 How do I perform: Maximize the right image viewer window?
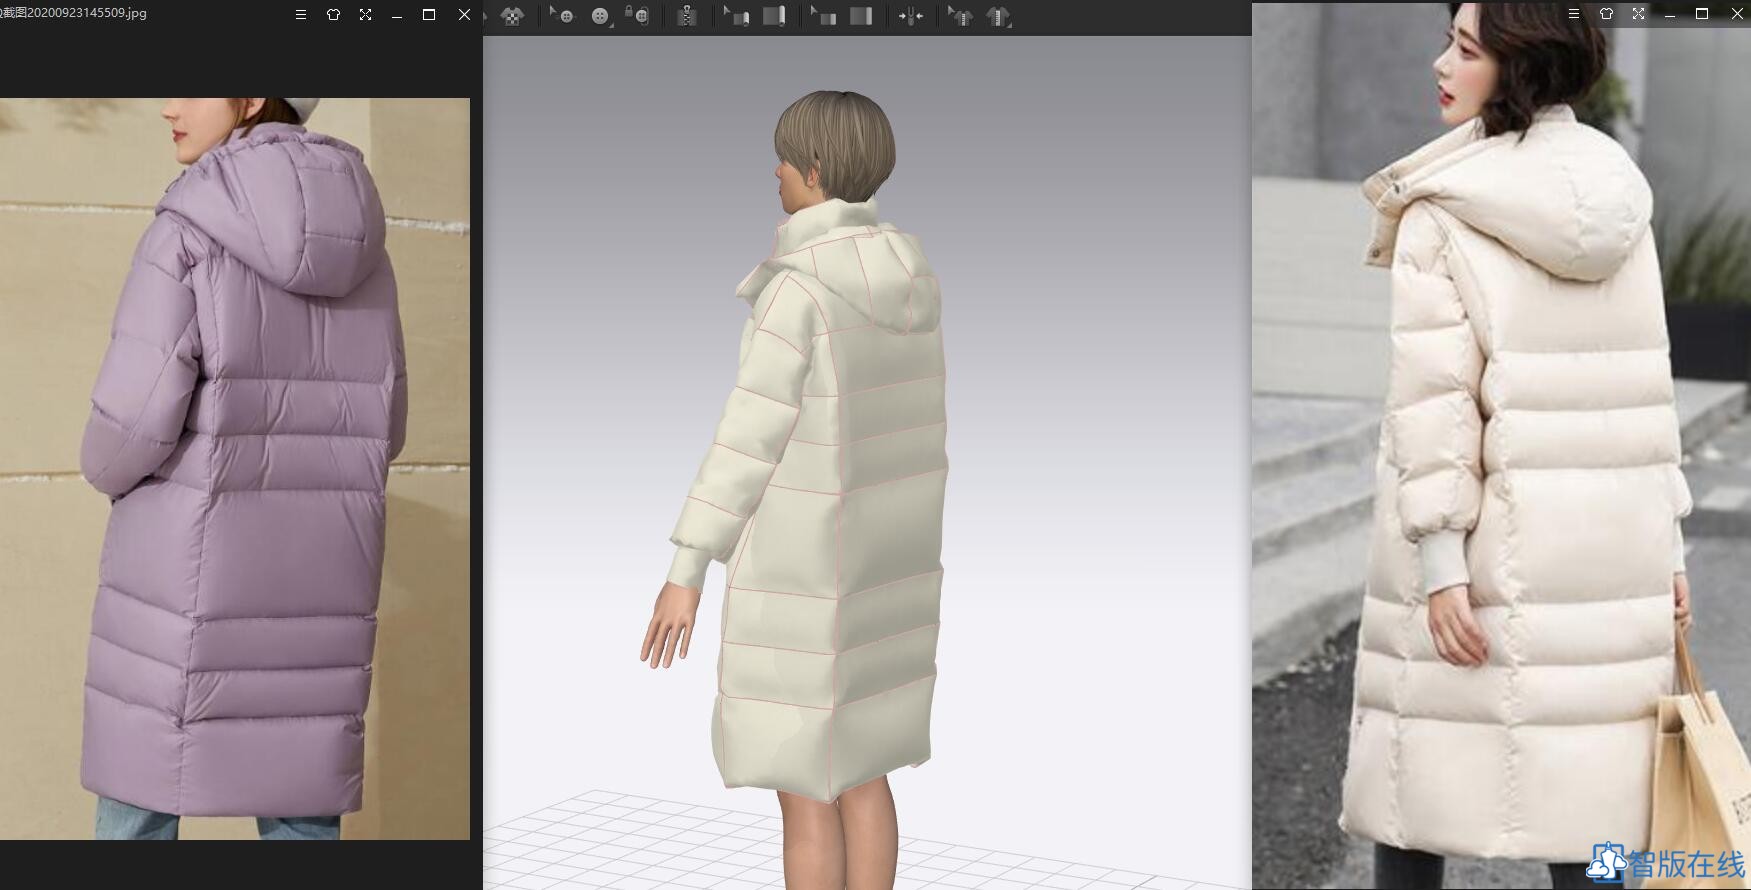[x=1702, y=14]
